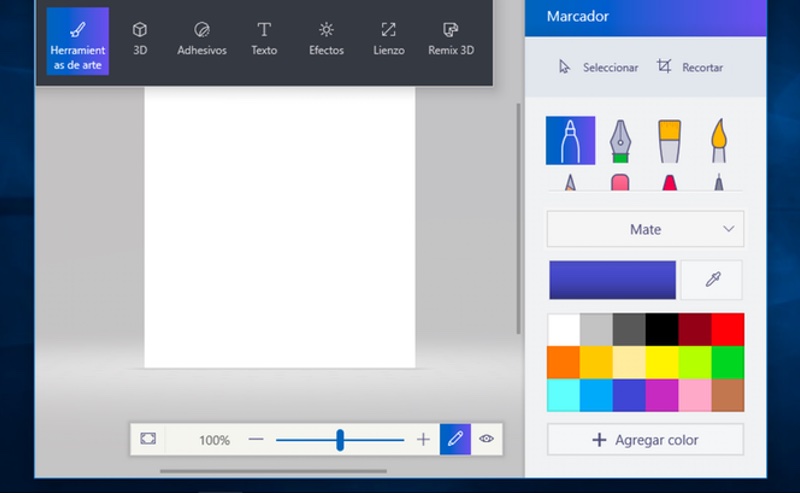Pick the dark gray color swatch

[629, 330]
